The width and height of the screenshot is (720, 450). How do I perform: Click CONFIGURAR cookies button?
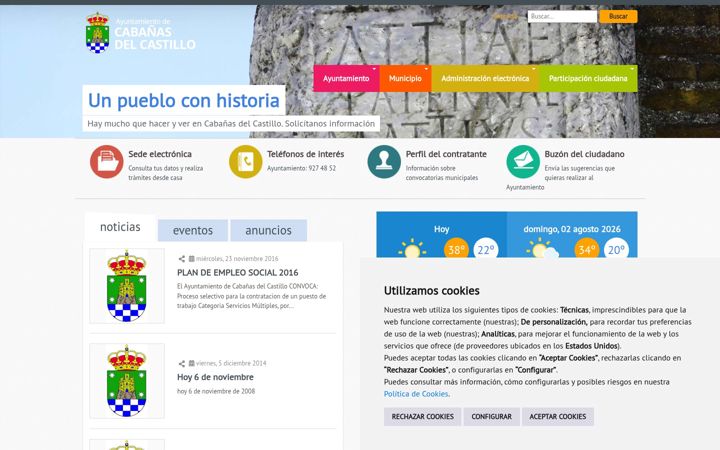click(x=491, y=416)
